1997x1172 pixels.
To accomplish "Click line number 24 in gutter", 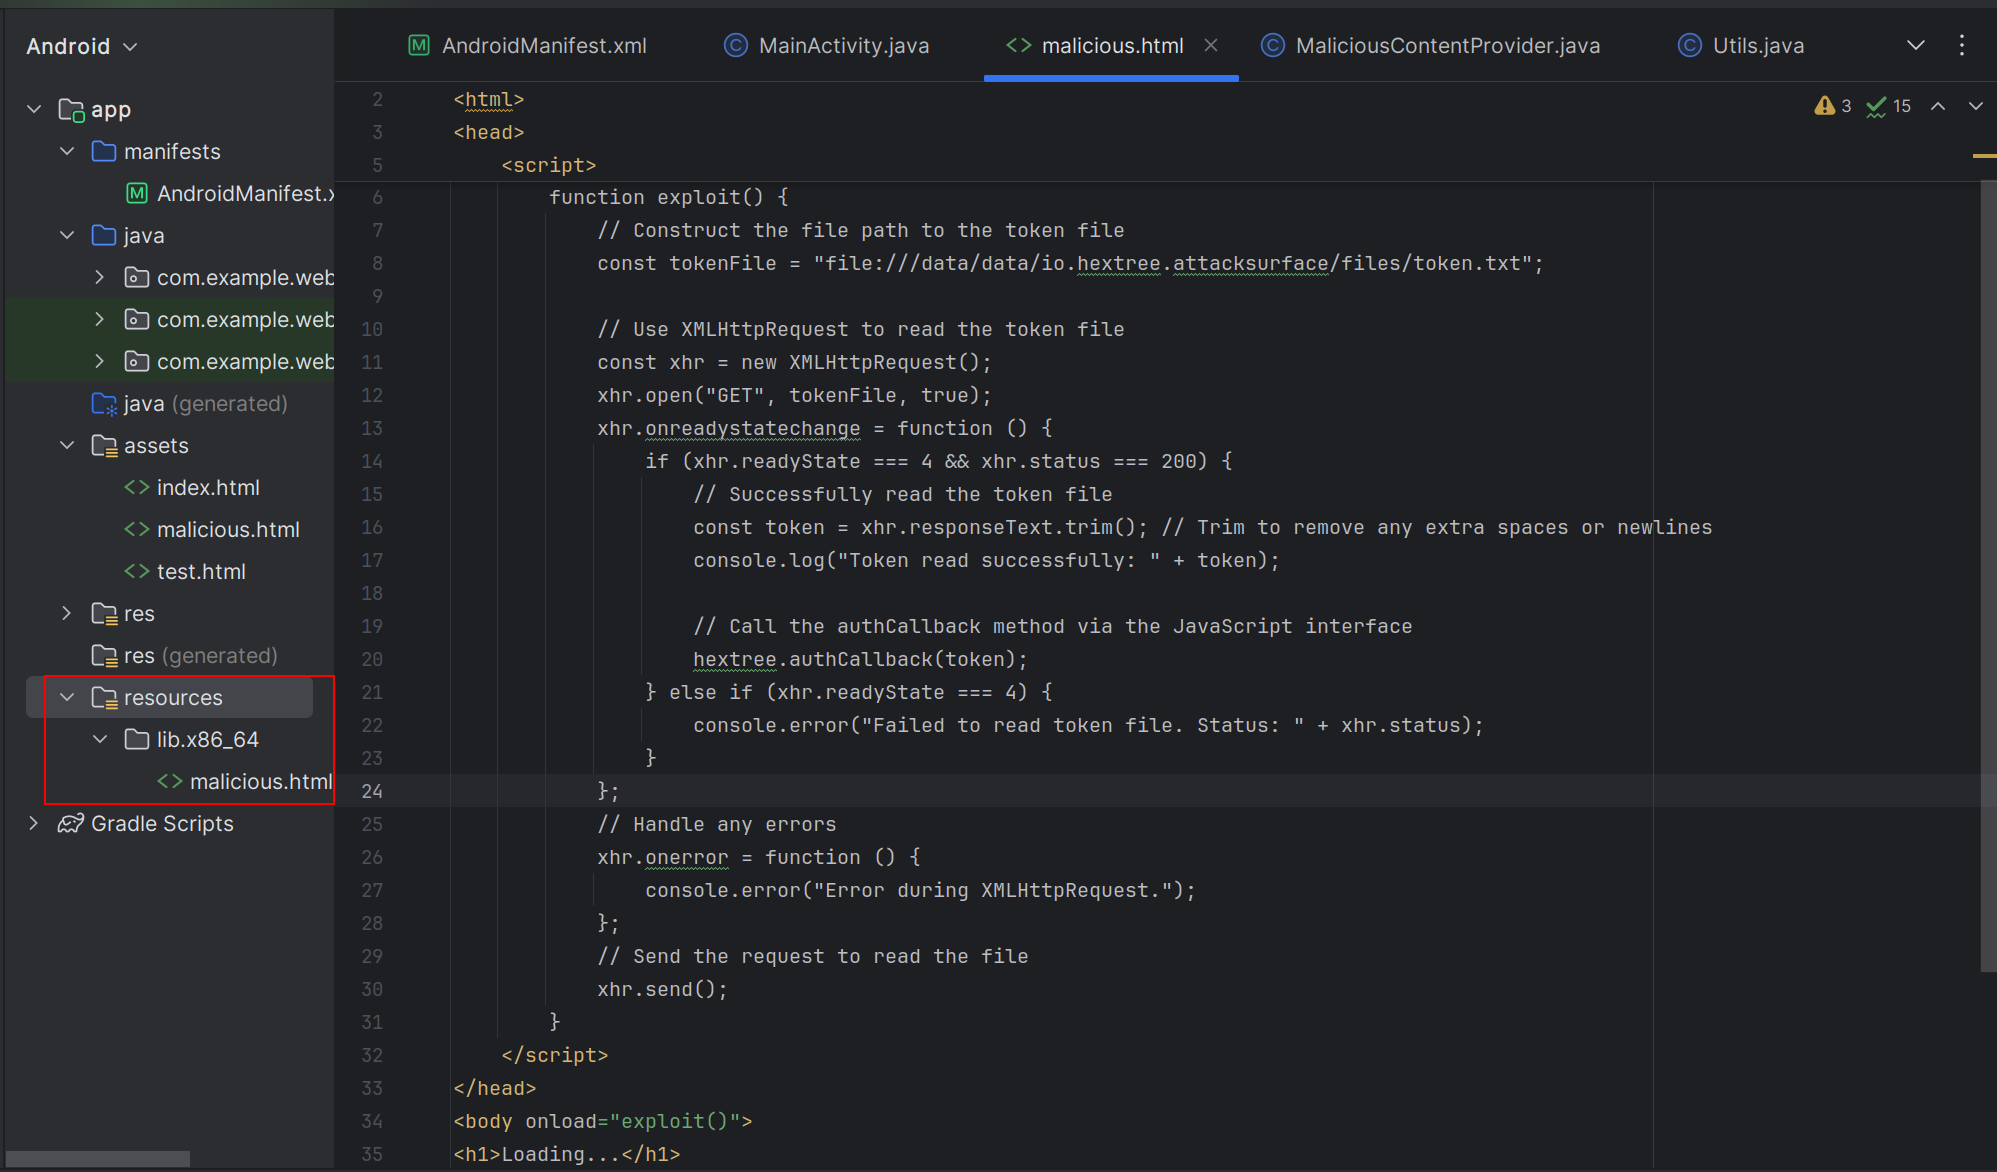I will 372,791.
